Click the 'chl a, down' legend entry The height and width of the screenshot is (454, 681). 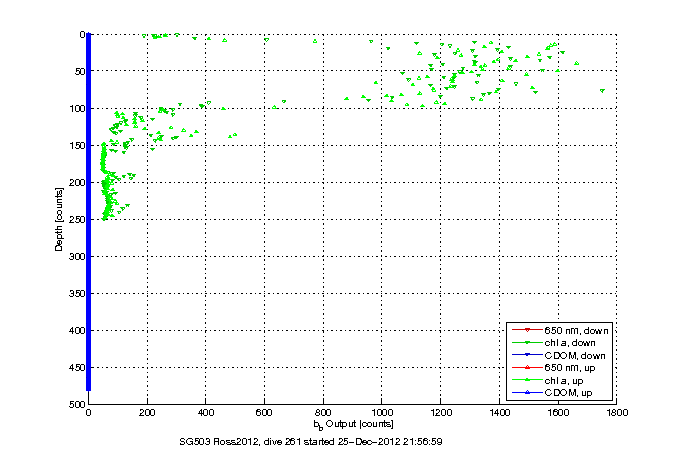pos(554,343)
